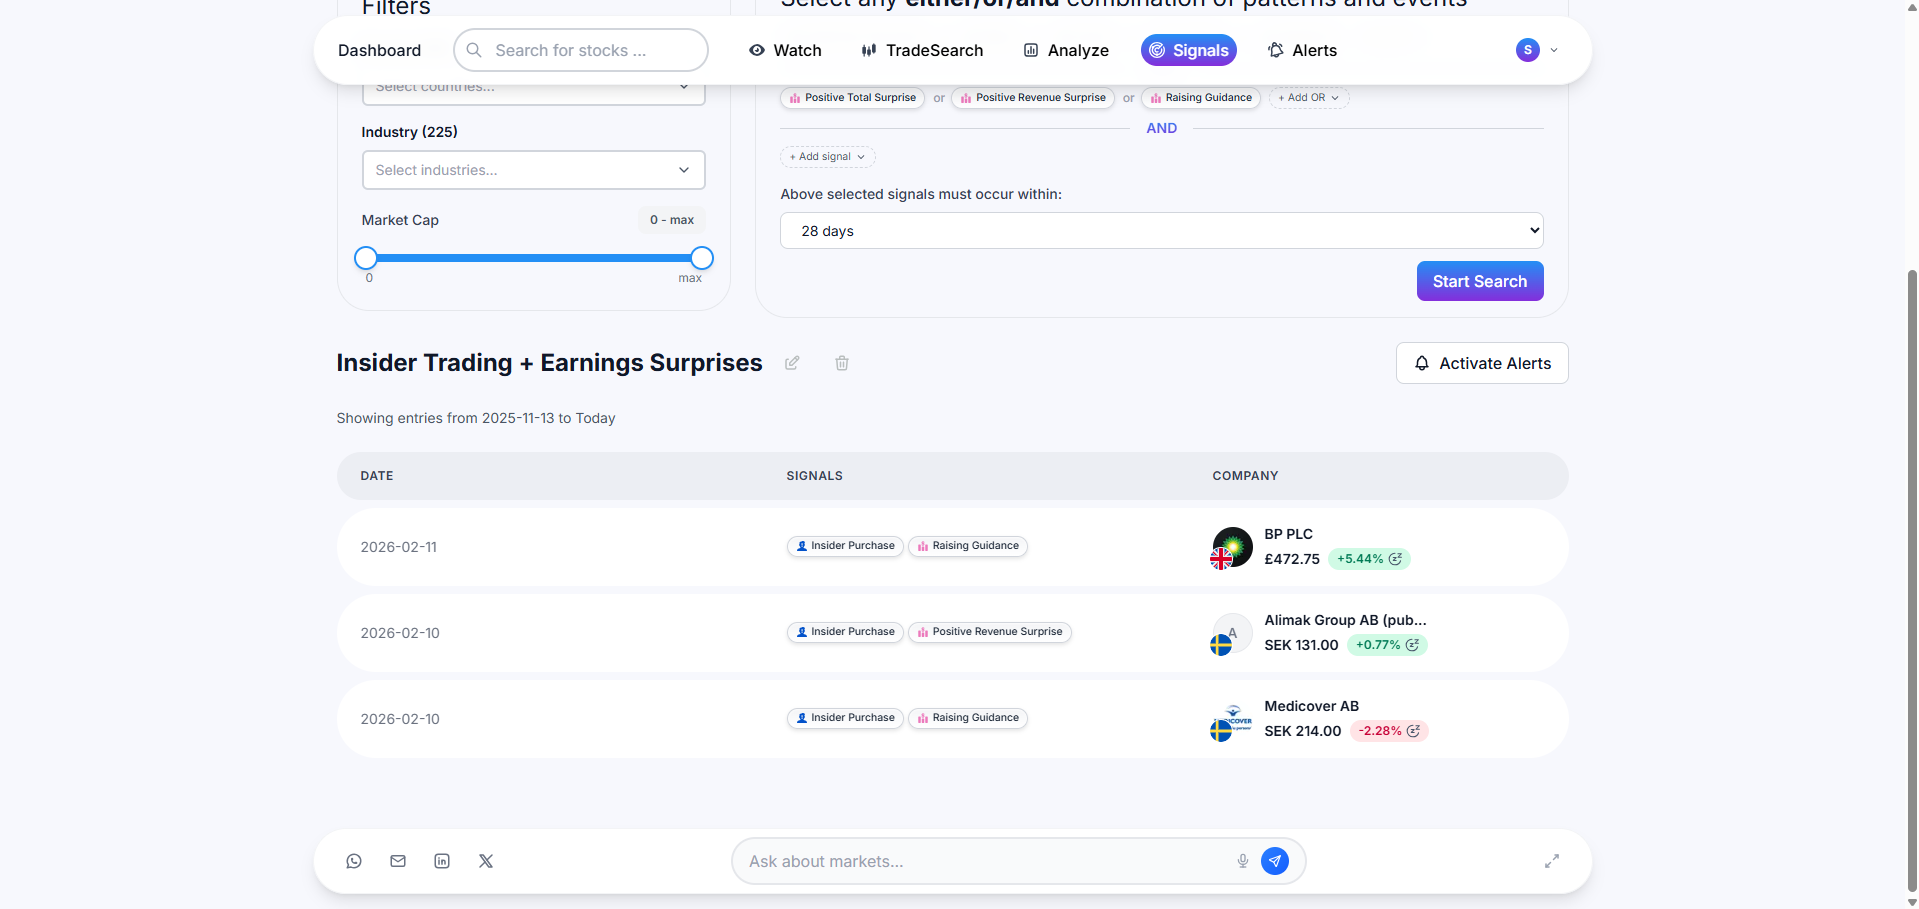The width and height of the screenshot is (1919, 909).
Task: Open the Add OR dropdown
Action: click(1308, 98)
